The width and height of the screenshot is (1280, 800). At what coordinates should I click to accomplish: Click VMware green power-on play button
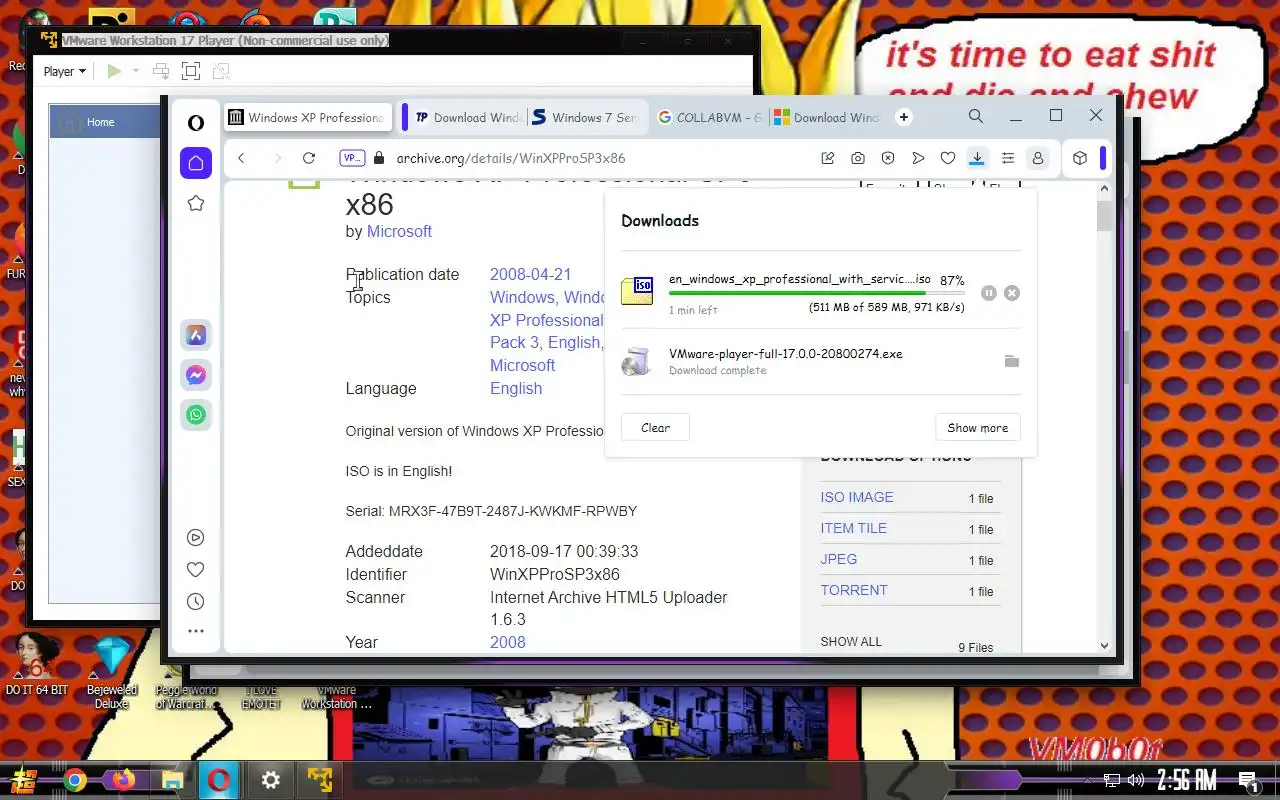pyautogui.click(x=114, y=71)
